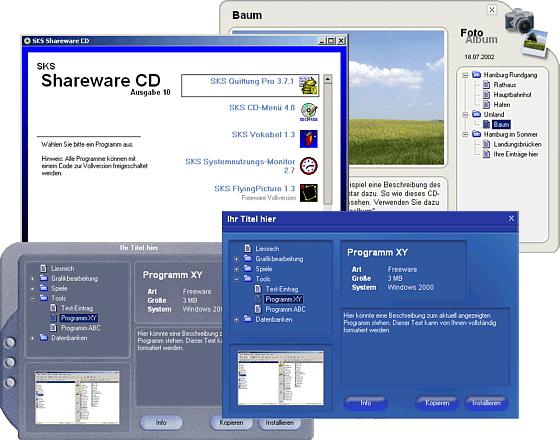Click the Liesmich document icon in the blue window
Image resolution: width=560 pixels, height=440 pixels.
(248, 248)
